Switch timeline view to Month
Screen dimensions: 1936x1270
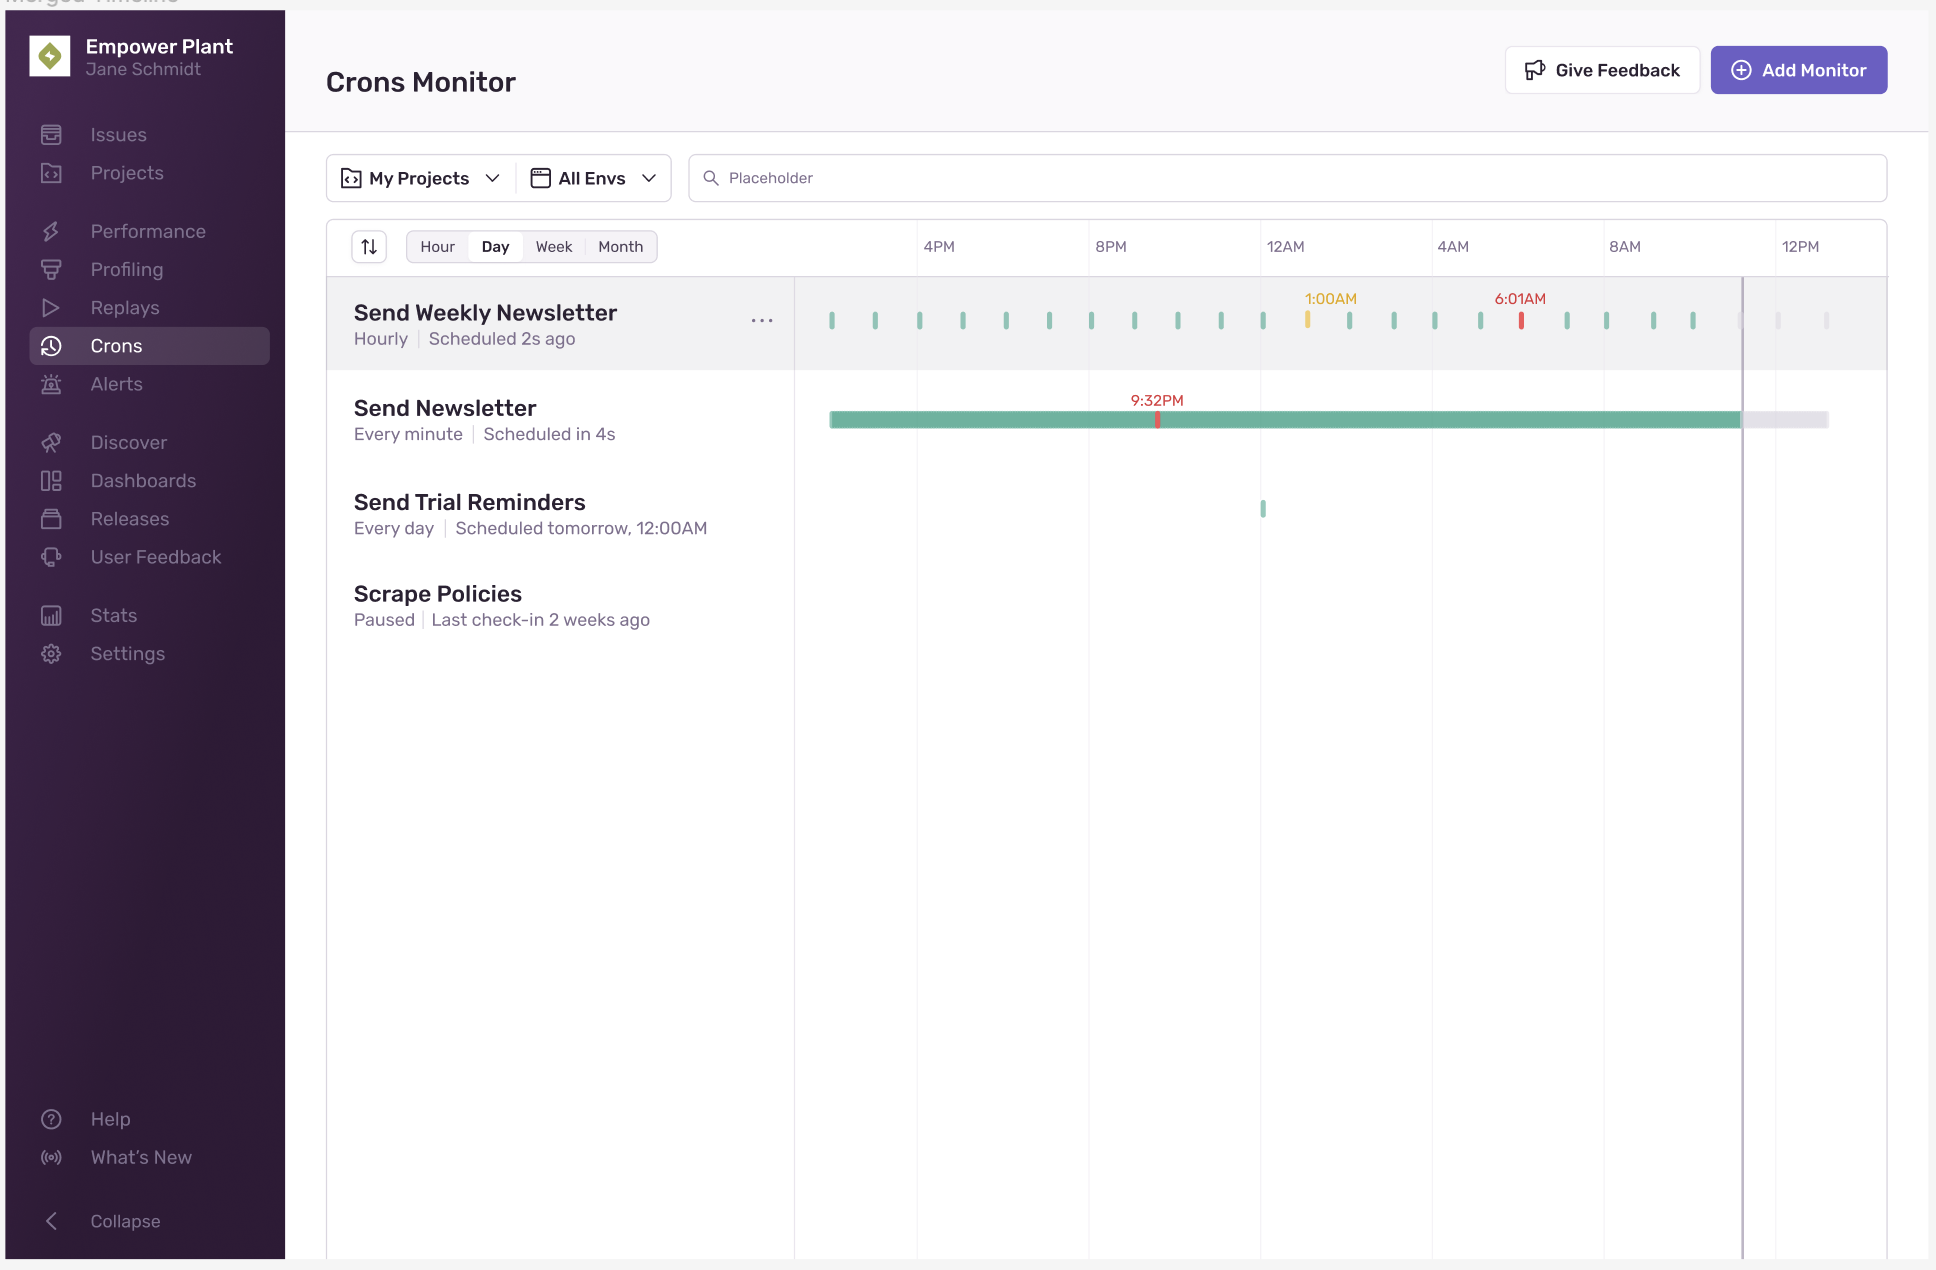(x=620, y=246)
